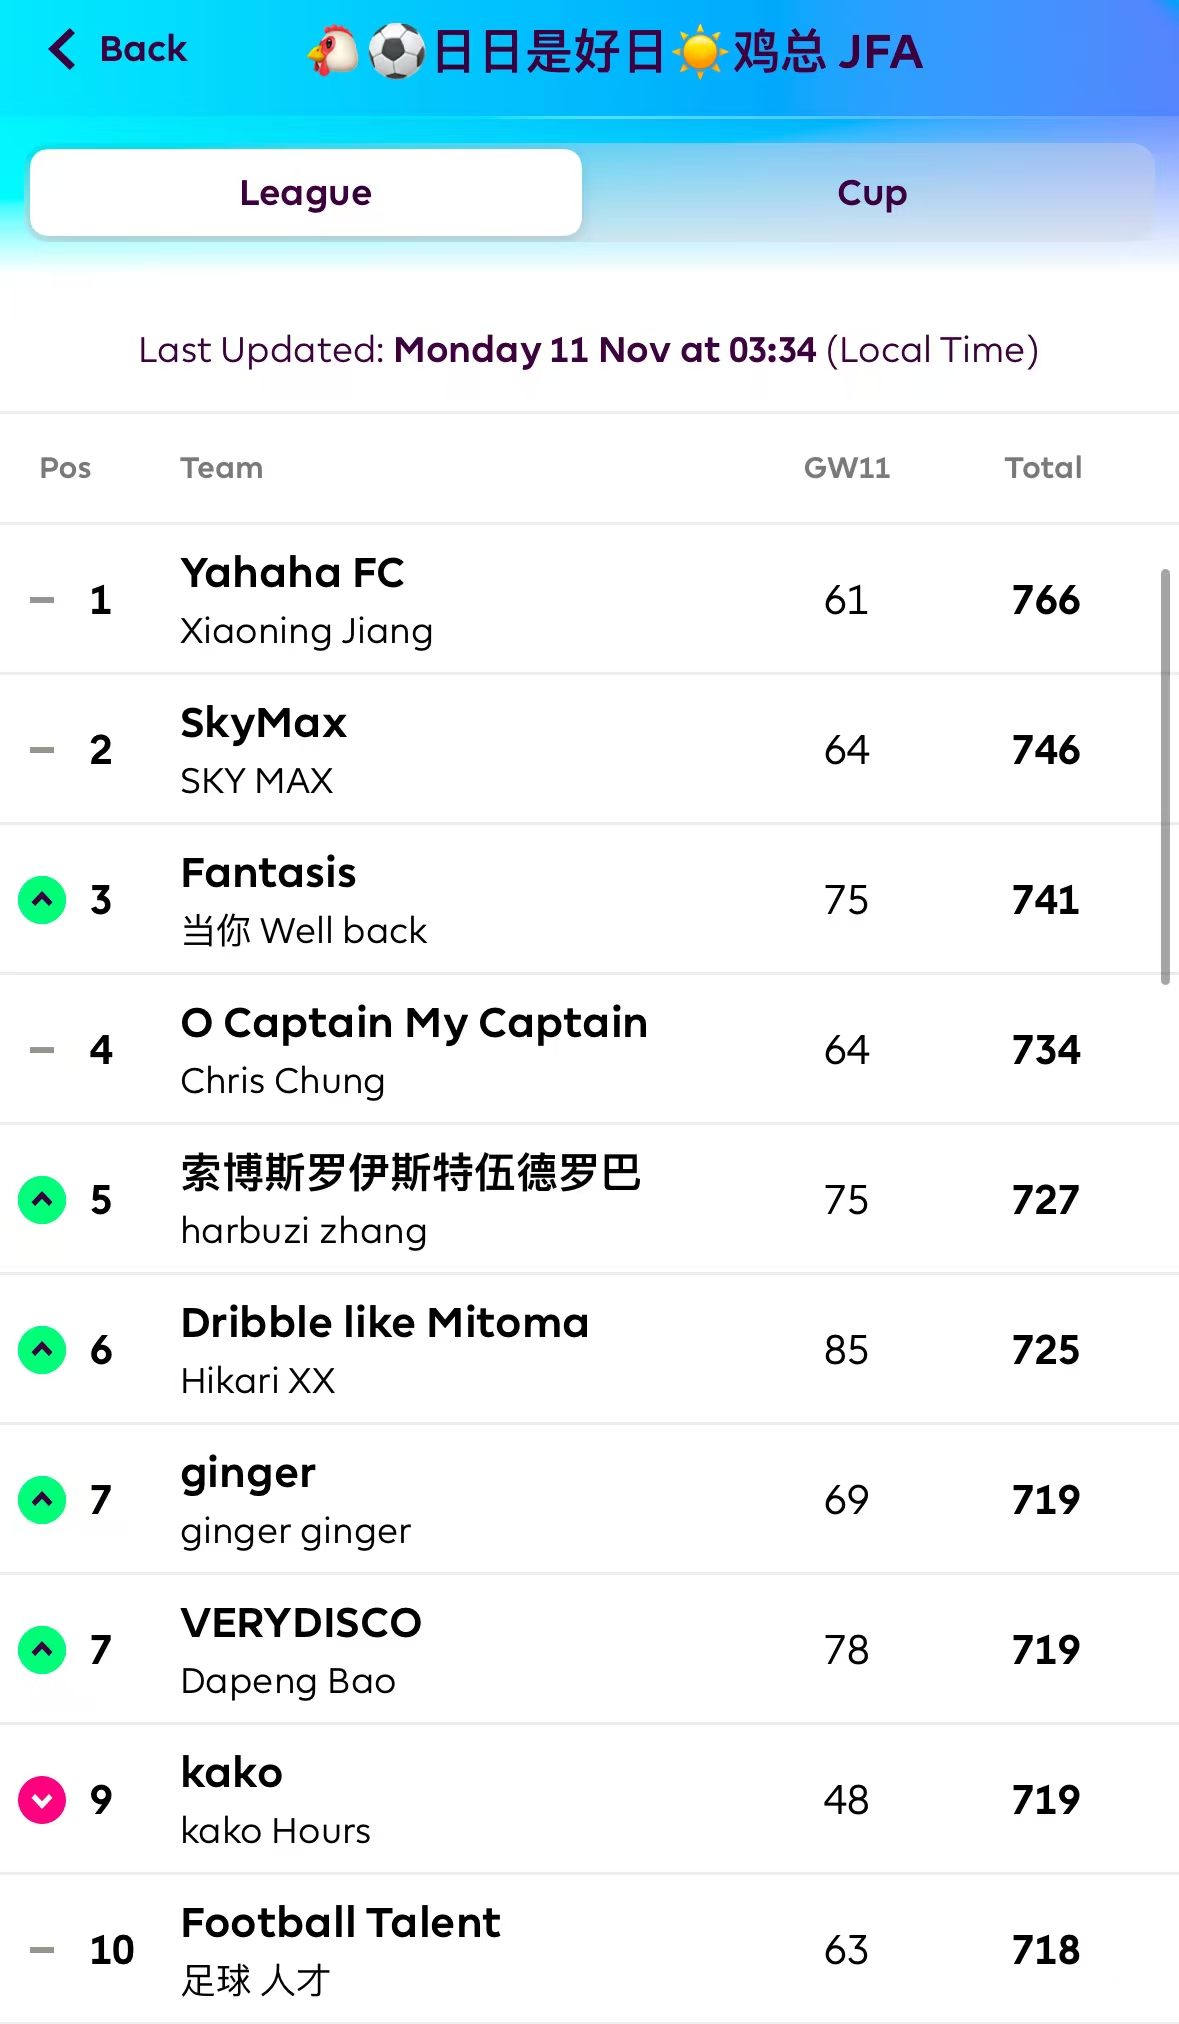This screenshot has width=1179, height=2024.
Task: Click the green up arrow beside VERYDISCO
Action: 42,1650
